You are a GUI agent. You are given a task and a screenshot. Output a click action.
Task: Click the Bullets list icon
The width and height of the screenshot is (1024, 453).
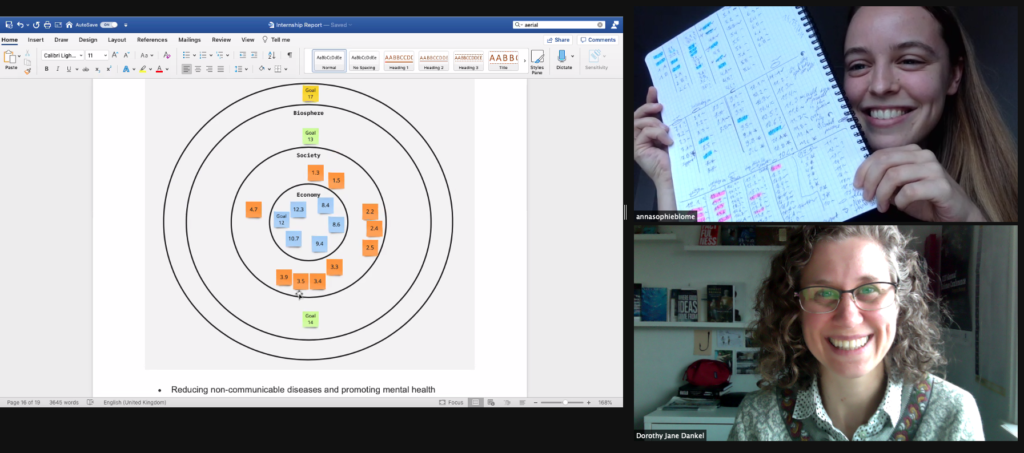(186, 55)
